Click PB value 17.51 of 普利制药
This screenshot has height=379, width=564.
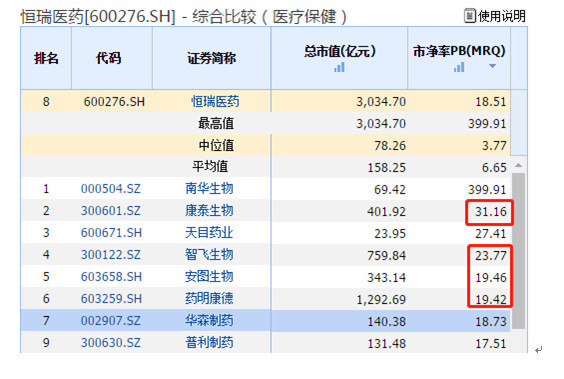[491, 344]
